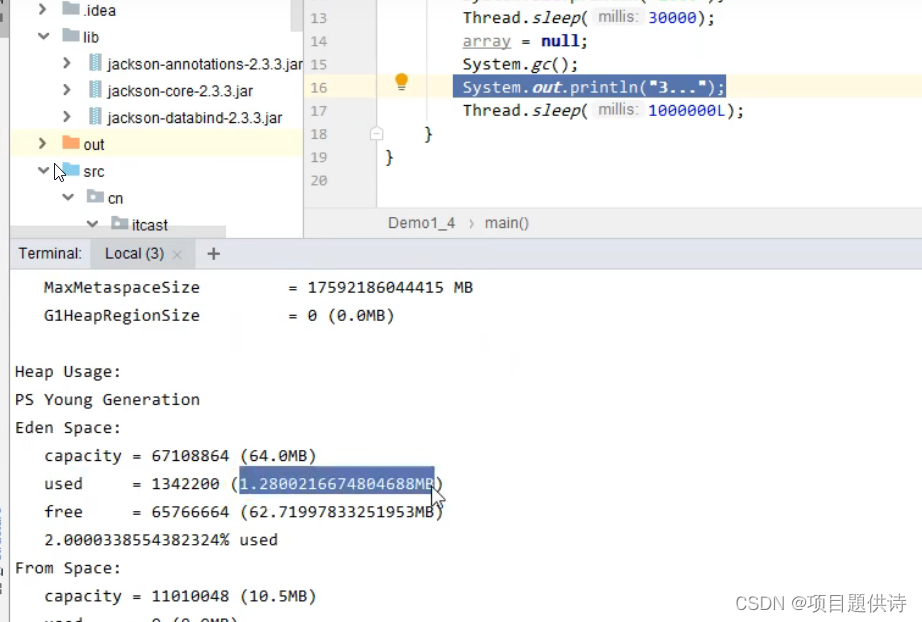The width and height of the screenshot is (922, 622).
Task: Click the 'From Space:' terminal line
Action: 68,568
